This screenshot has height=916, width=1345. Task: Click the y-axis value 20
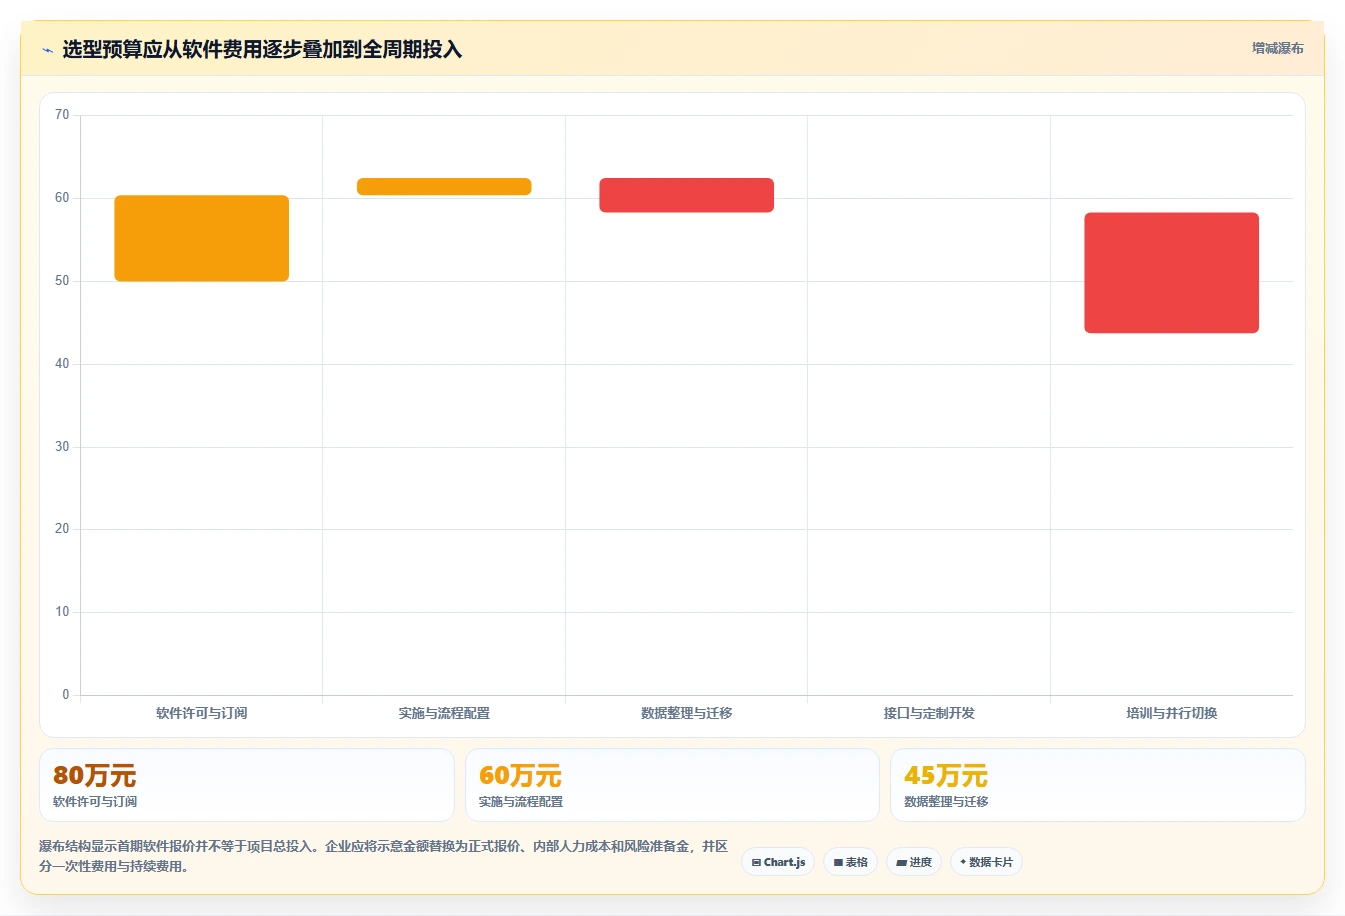coord(62,529)
